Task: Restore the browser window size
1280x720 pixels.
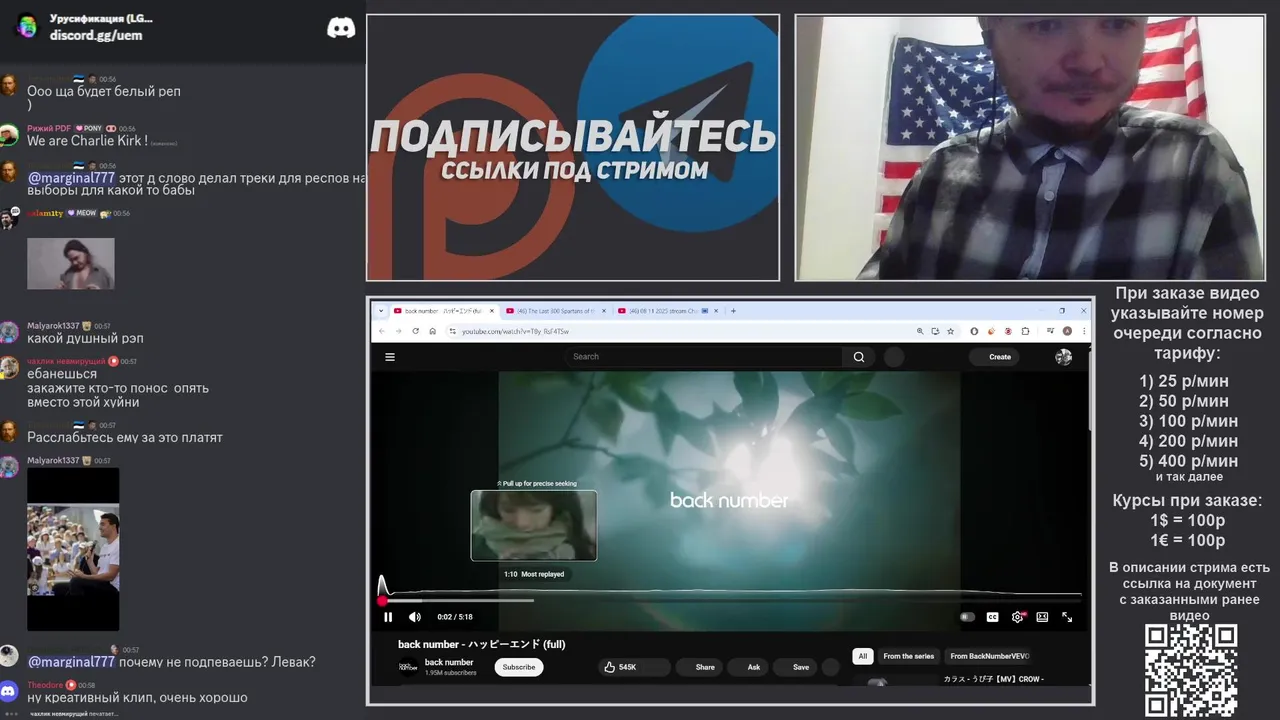Action: pos(1062,311)
